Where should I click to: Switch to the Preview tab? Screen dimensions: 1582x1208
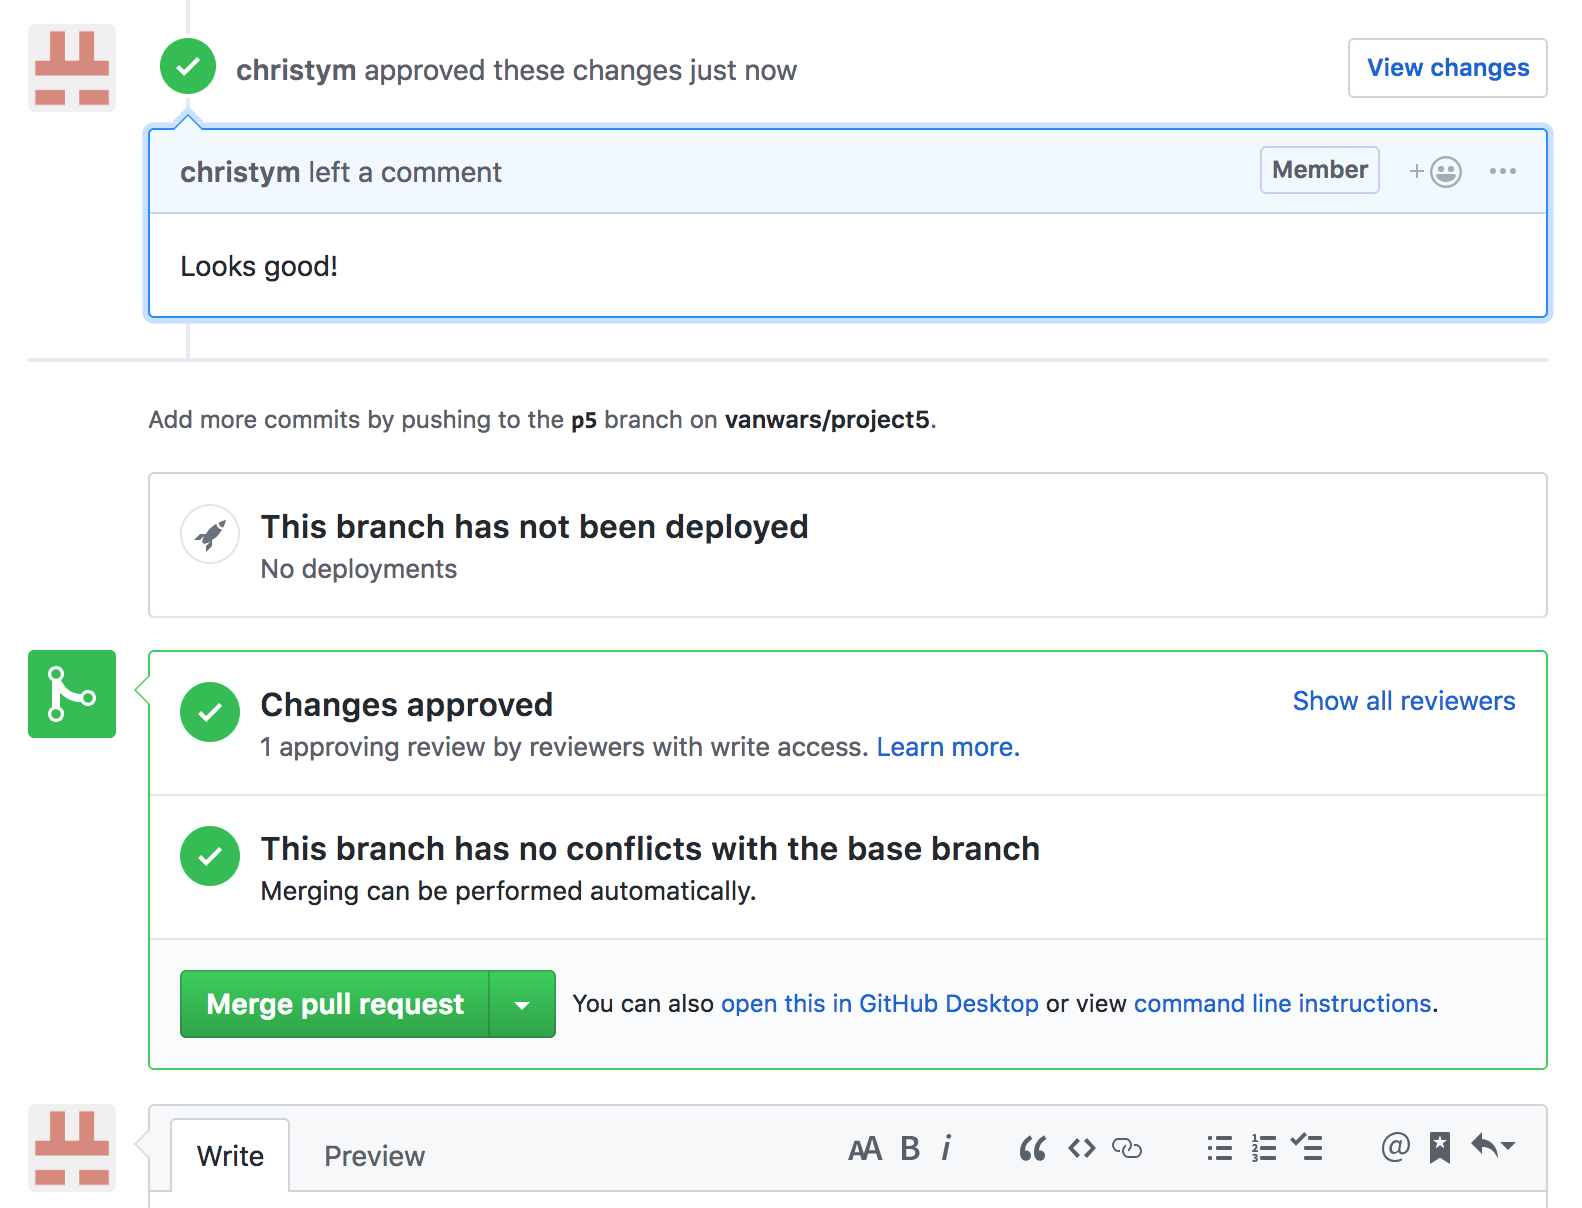pyautogui.click(x=374, y=1156)
